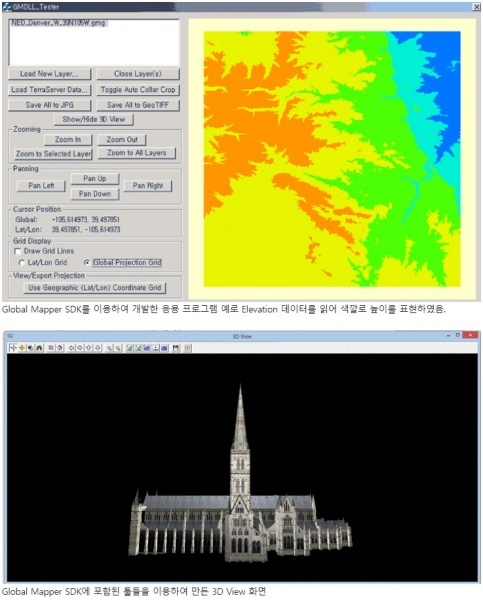Click the Zoom to All Layers button
This screenshot has width=483, height=600.
click(x=137, y=153)
